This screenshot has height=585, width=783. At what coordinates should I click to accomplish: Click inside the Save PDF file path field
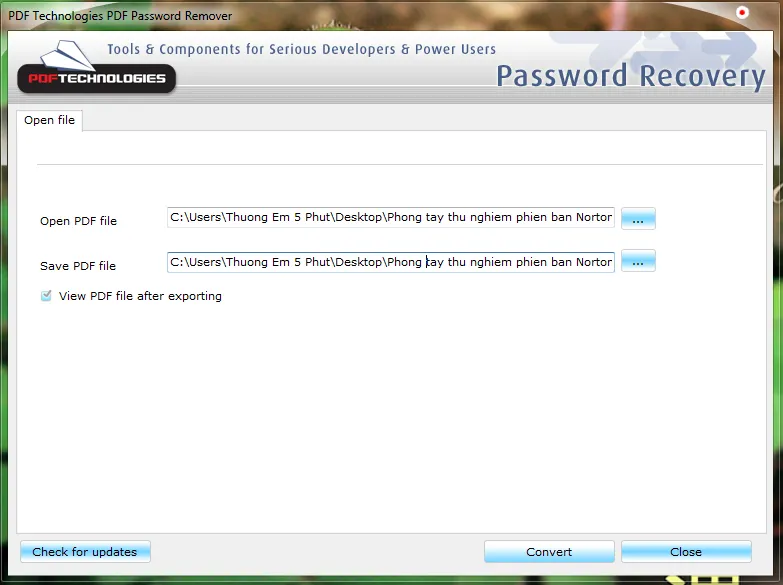(390, 262)
